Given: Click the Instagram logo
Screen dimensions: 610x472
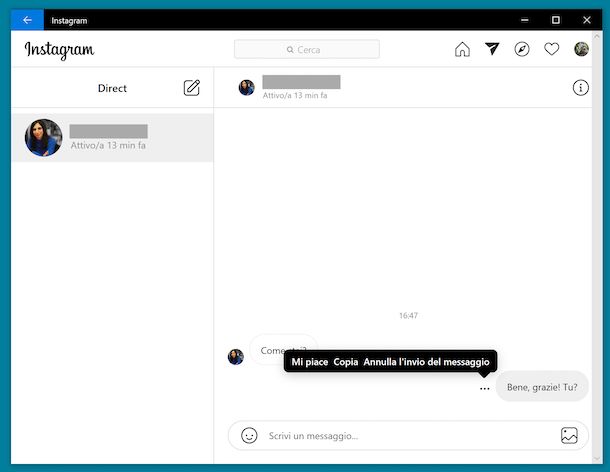Looking at the screenshot, I should tap(59, 50).
